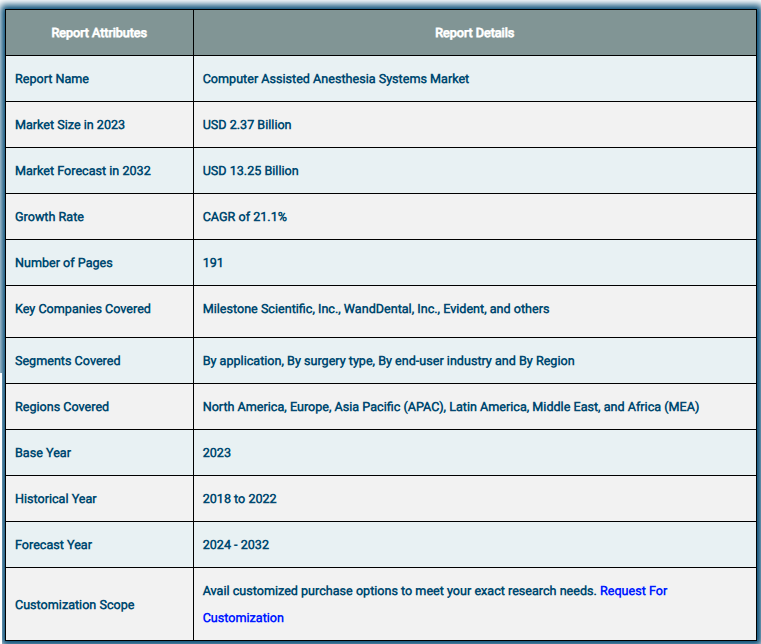
Task: Select the 'CAGR of 21.1%' value
Action: (245, 216)
